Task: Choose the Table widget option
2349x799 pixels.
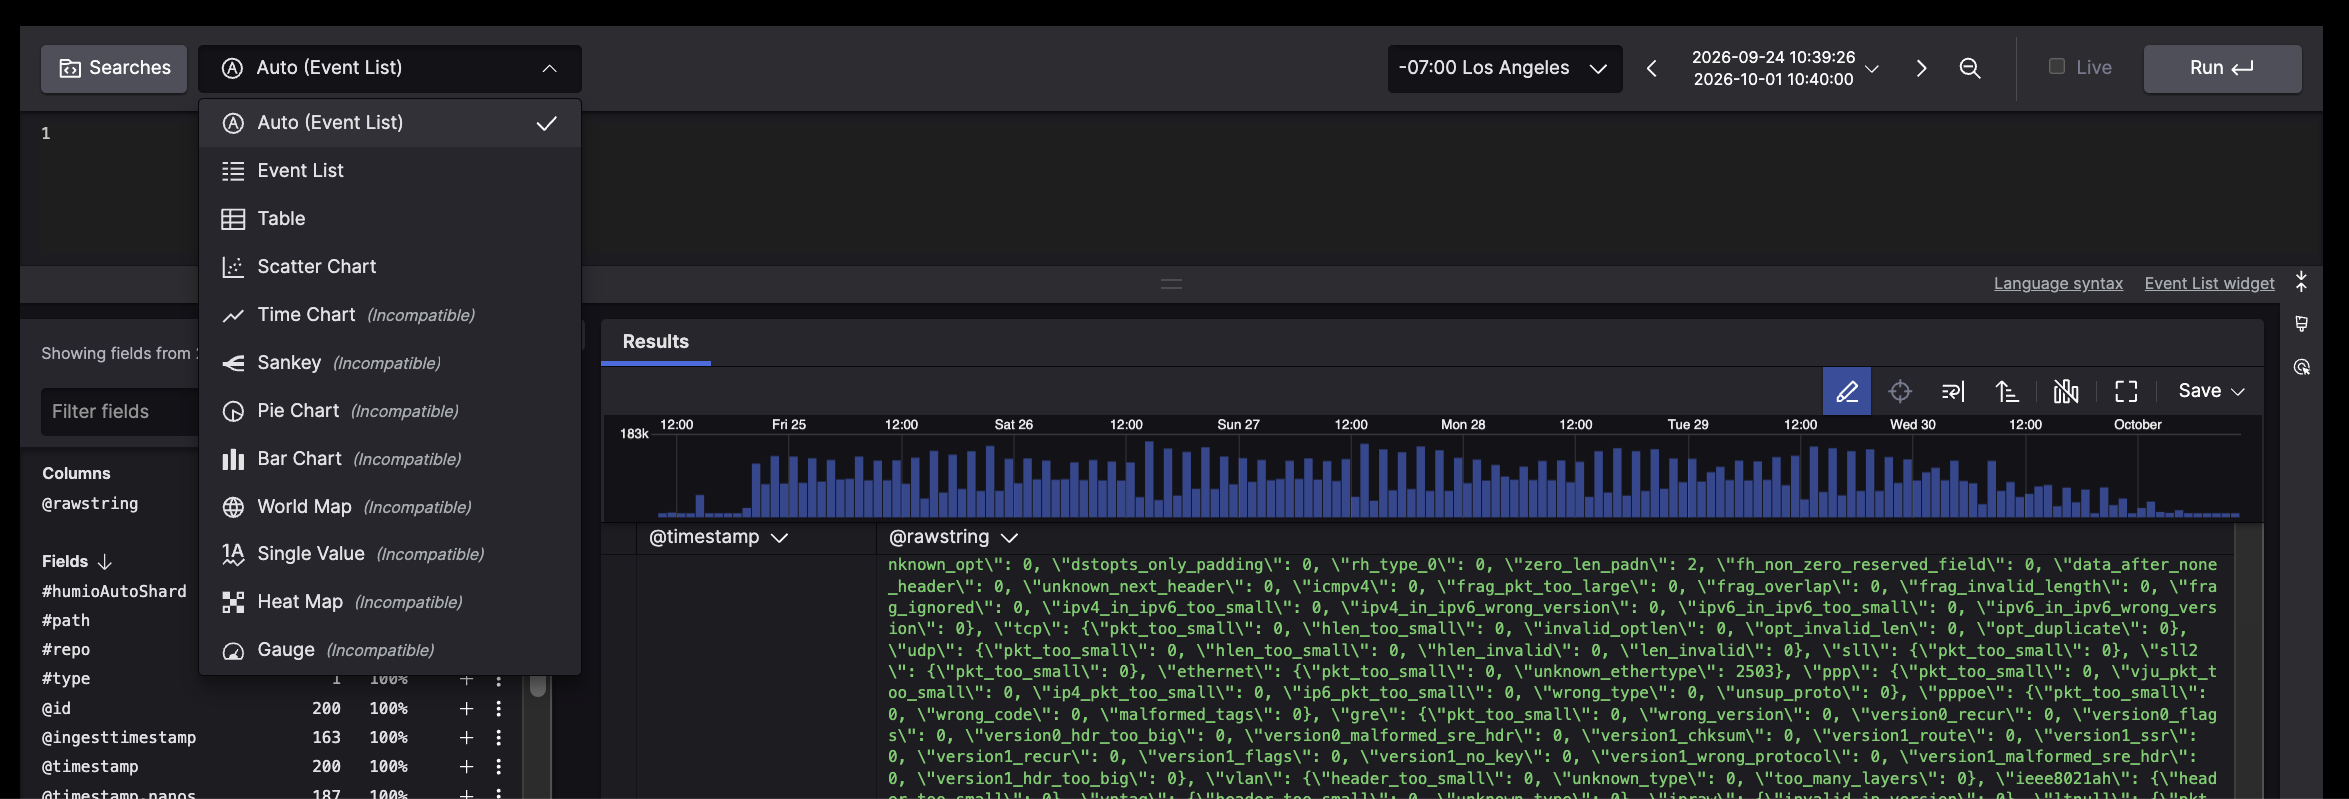Action: tap(390, 219)
